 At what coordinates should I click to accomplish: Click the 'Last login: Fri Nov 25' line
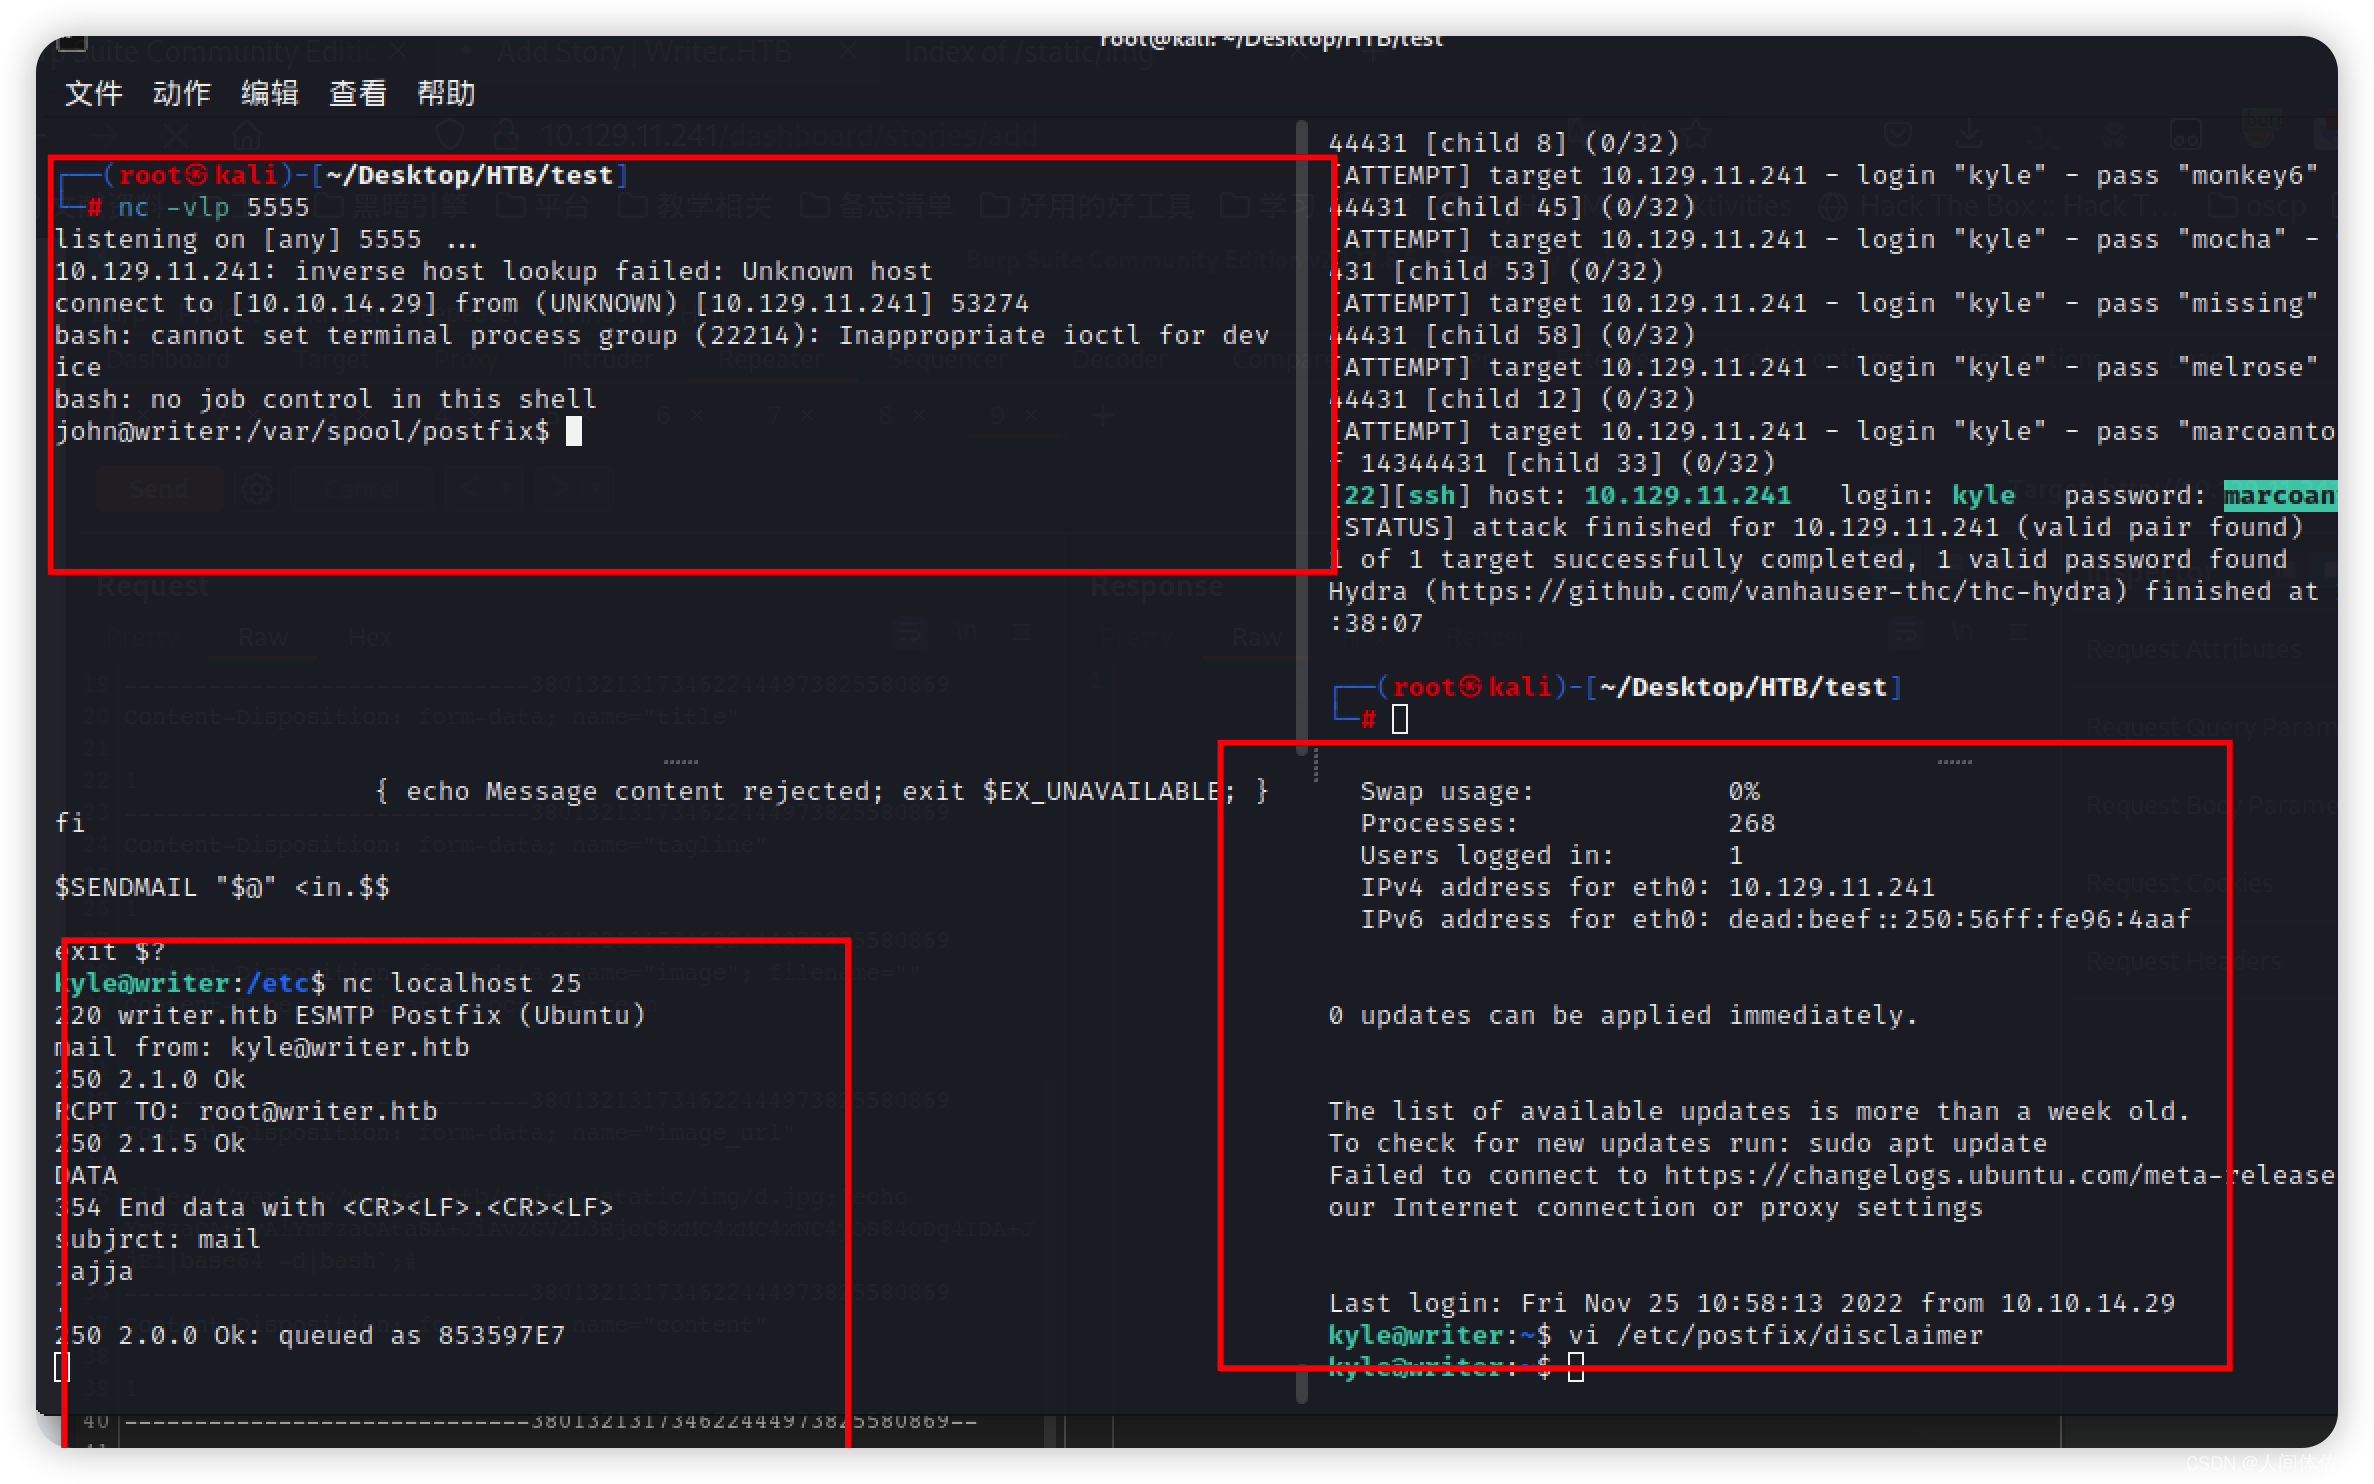pos(1751,1303)
